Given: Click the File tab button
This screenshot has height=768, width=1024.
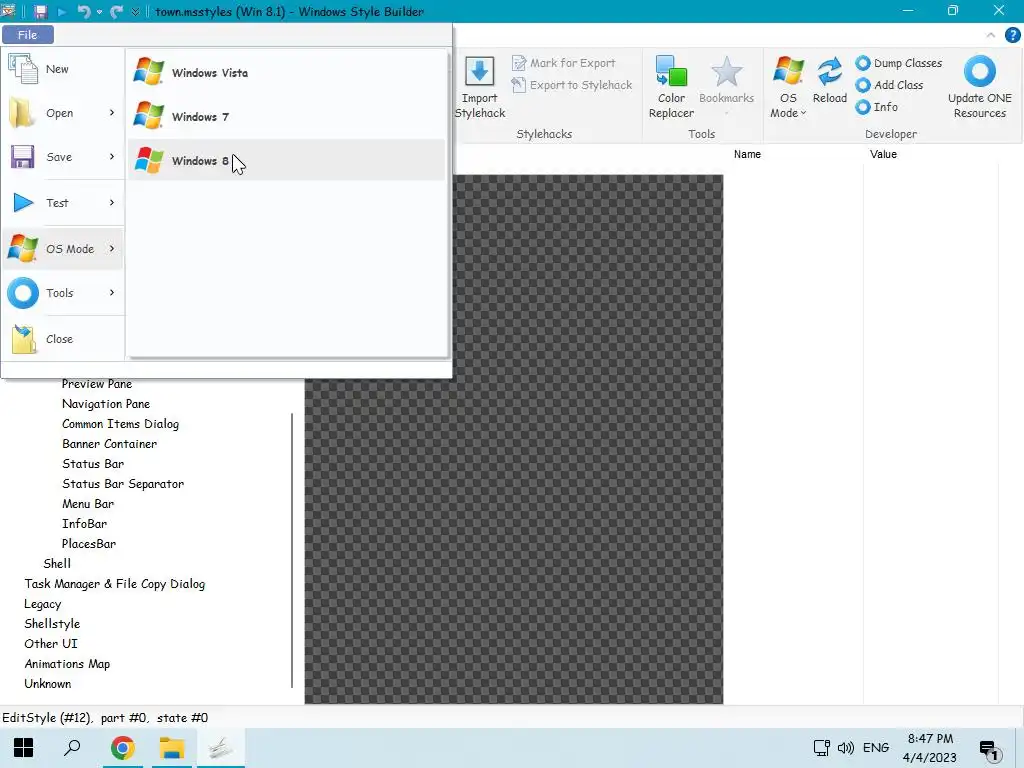Looking at the screenshot, I should [27, 35].
